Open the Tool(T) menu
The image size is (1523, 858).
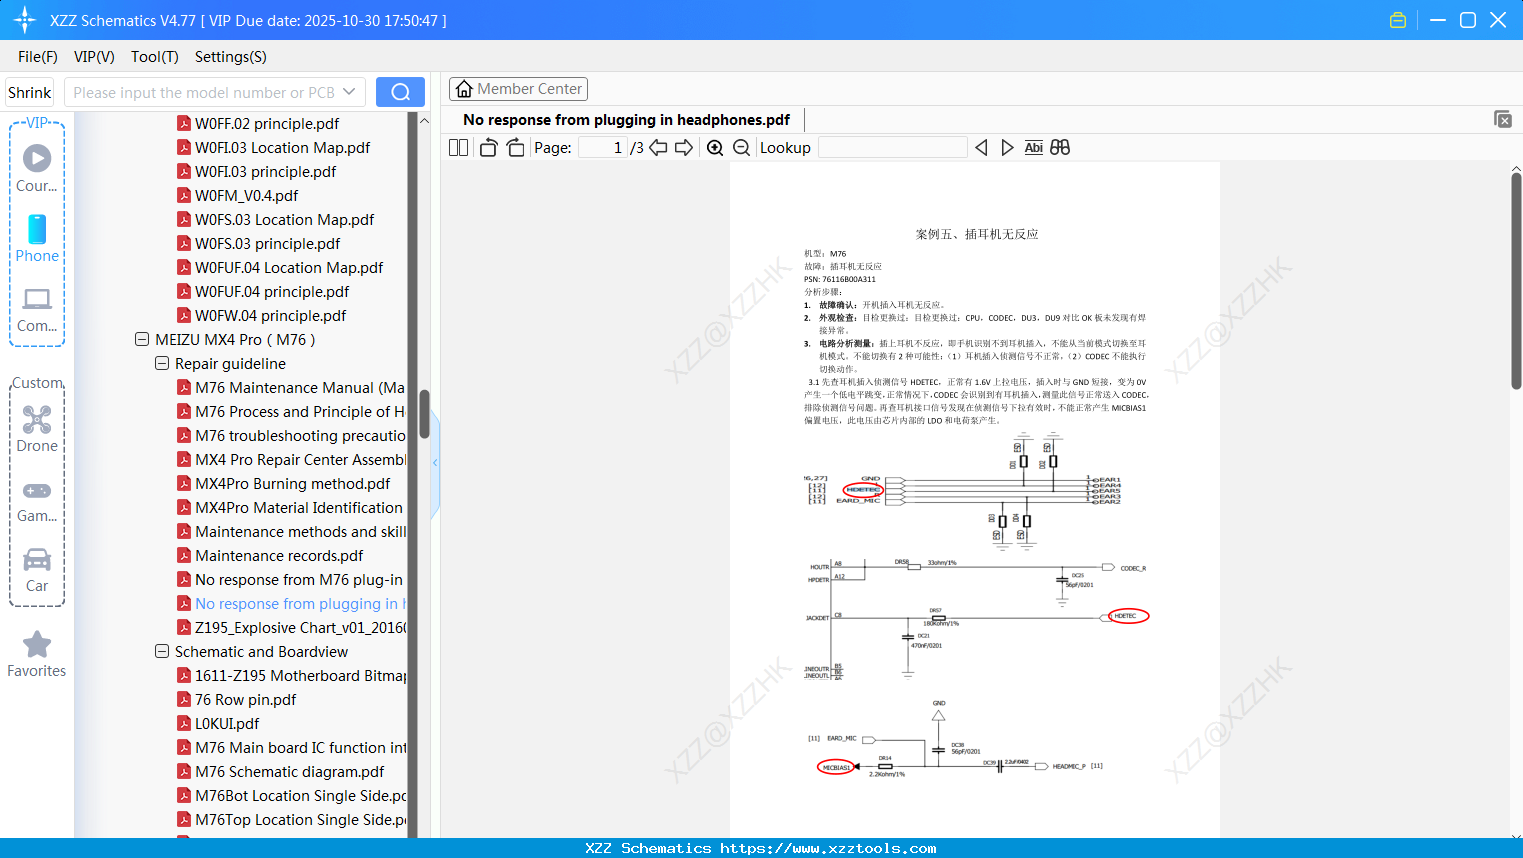tap(155, 57)
